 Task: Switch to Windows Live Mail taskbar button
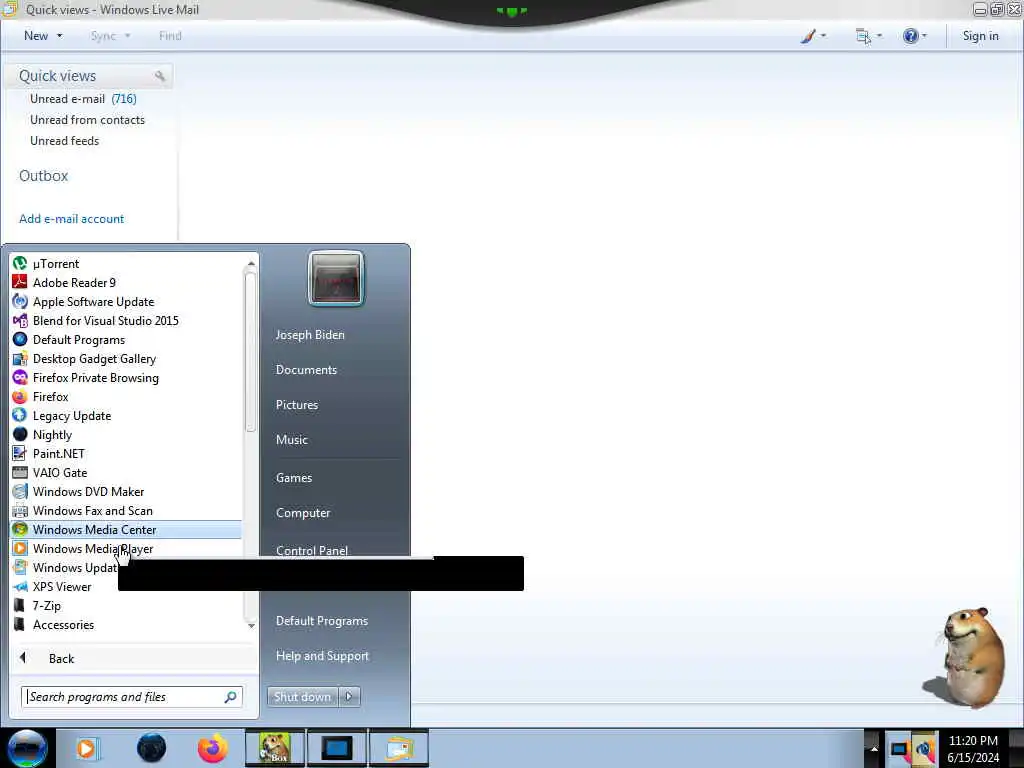(399, 748)
